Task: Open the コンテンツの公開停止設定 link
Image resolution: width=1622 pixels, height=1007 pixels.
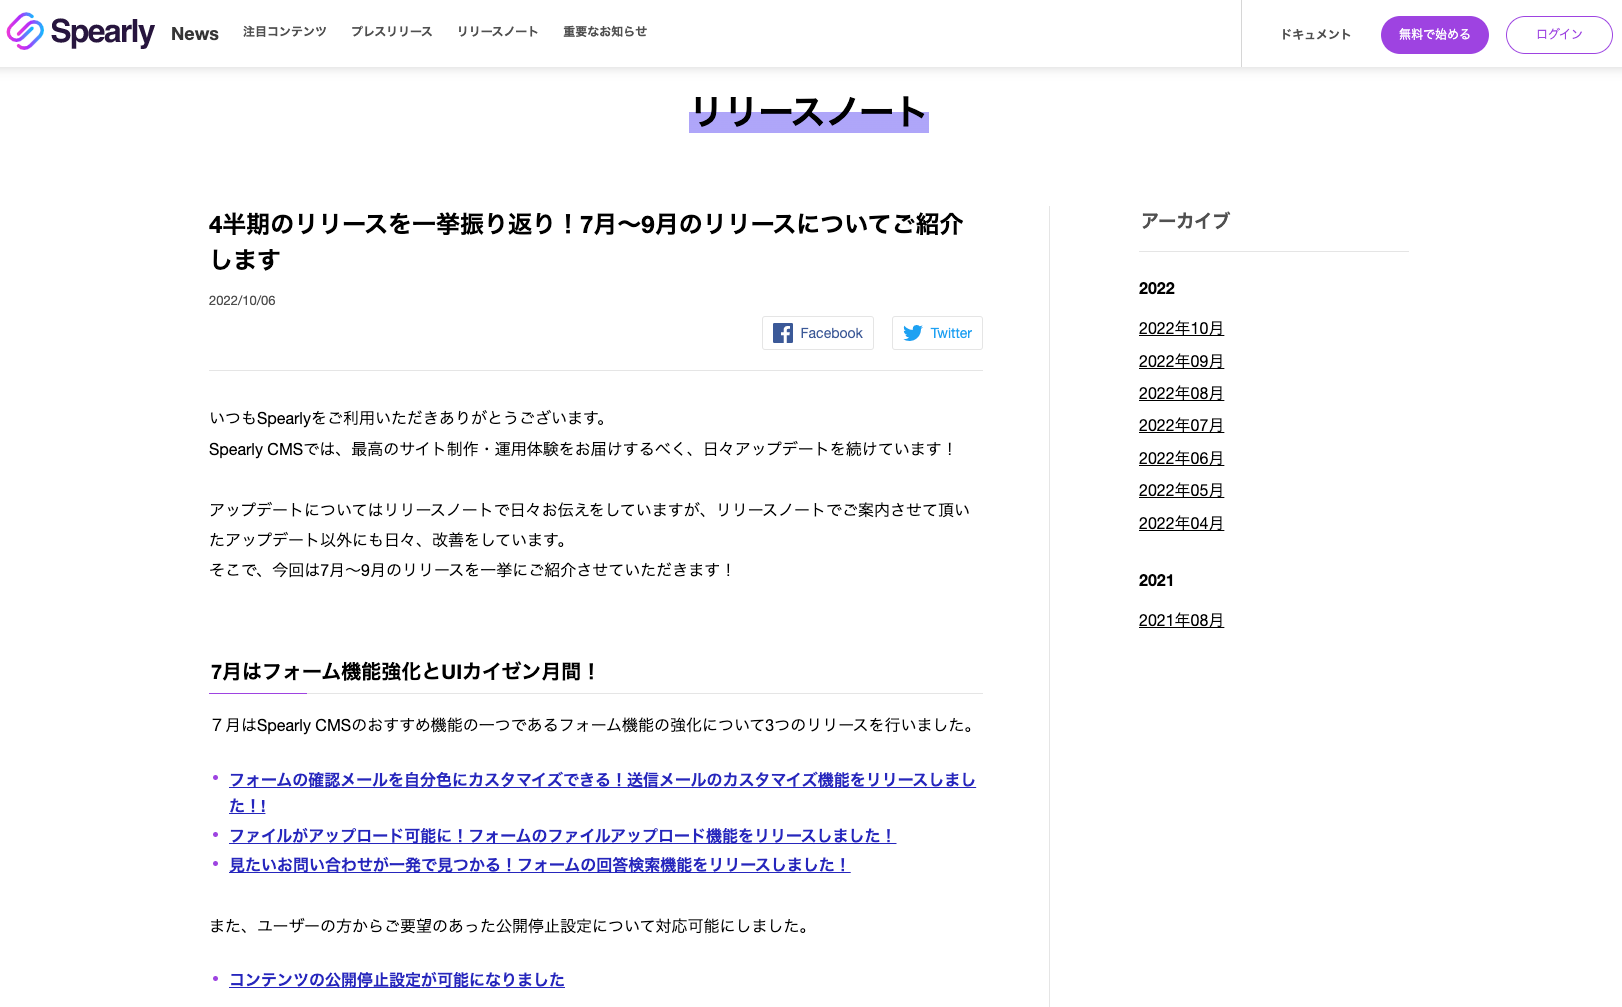Action: (397, 980)
